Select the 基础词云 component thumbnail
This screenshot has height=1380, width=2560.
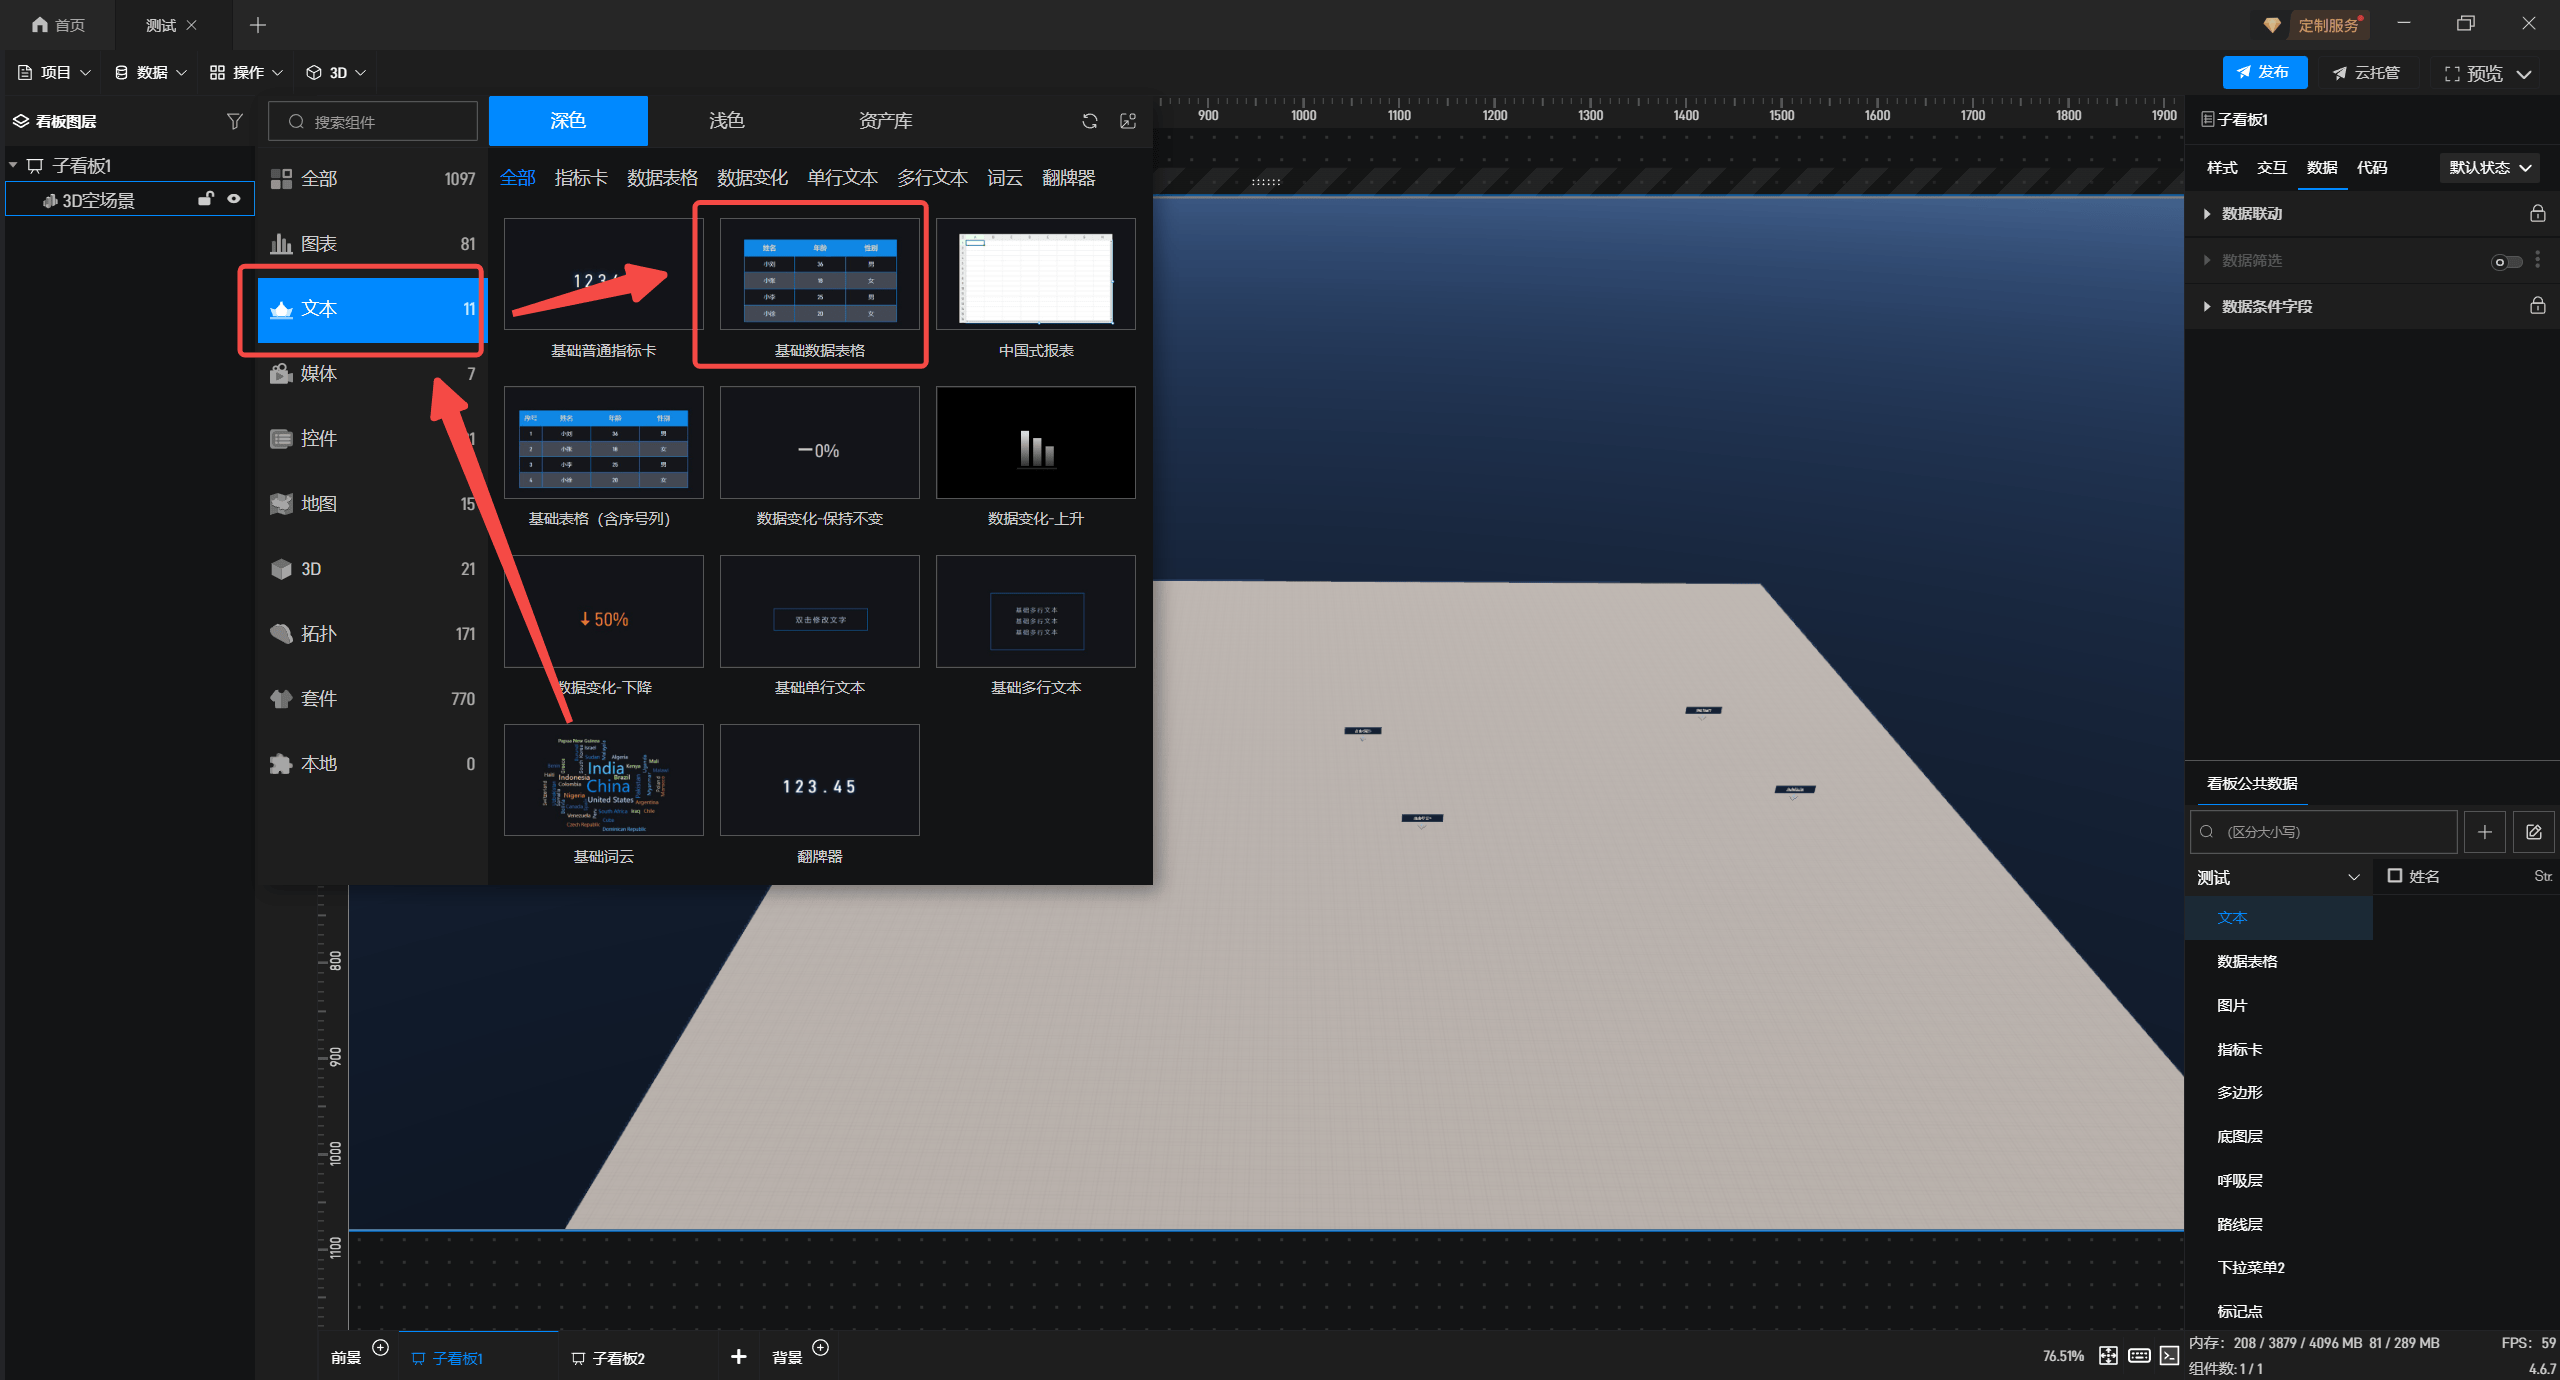click(x=603, y=781)
